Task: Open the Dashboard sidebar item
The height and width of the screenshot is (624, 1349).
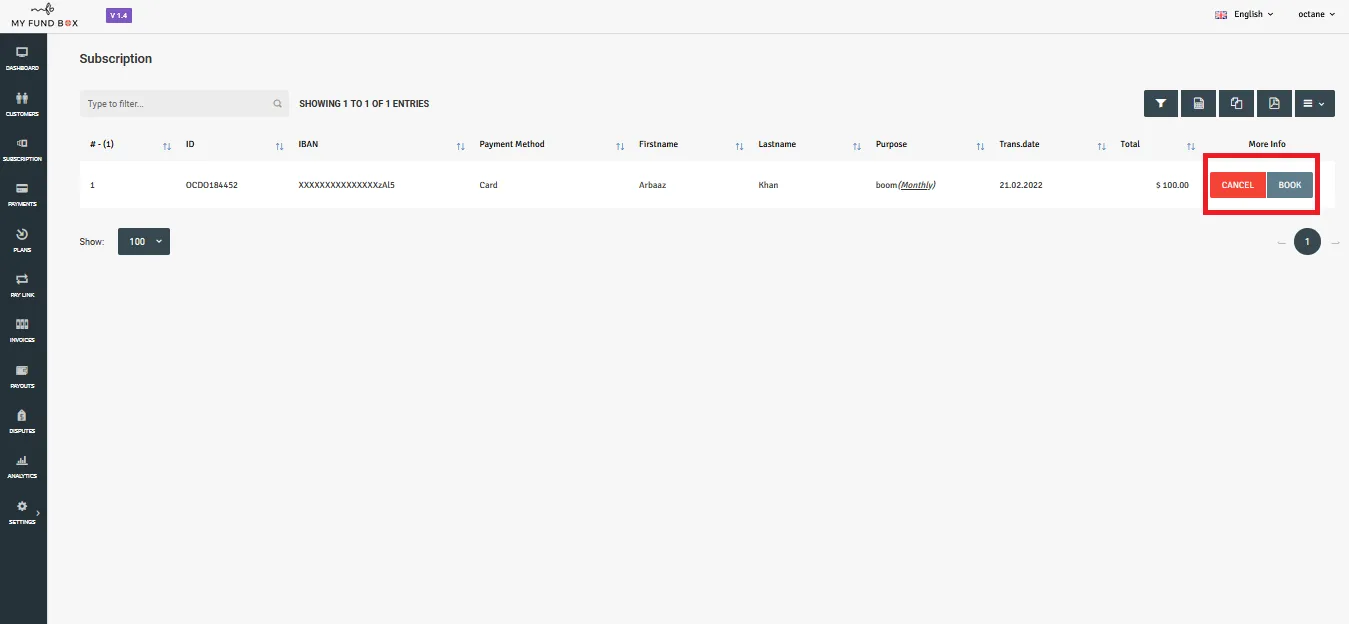Action: click(22, 58)
